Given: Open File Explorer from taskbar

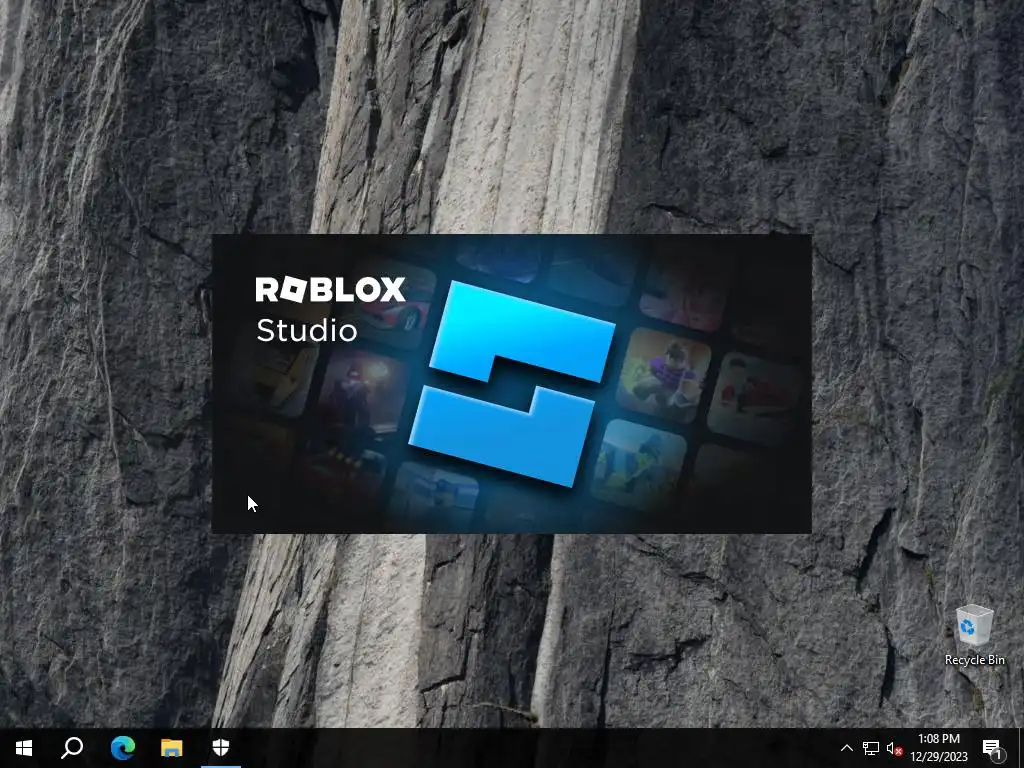Looking at the screenshot, I should coord(172,747).
